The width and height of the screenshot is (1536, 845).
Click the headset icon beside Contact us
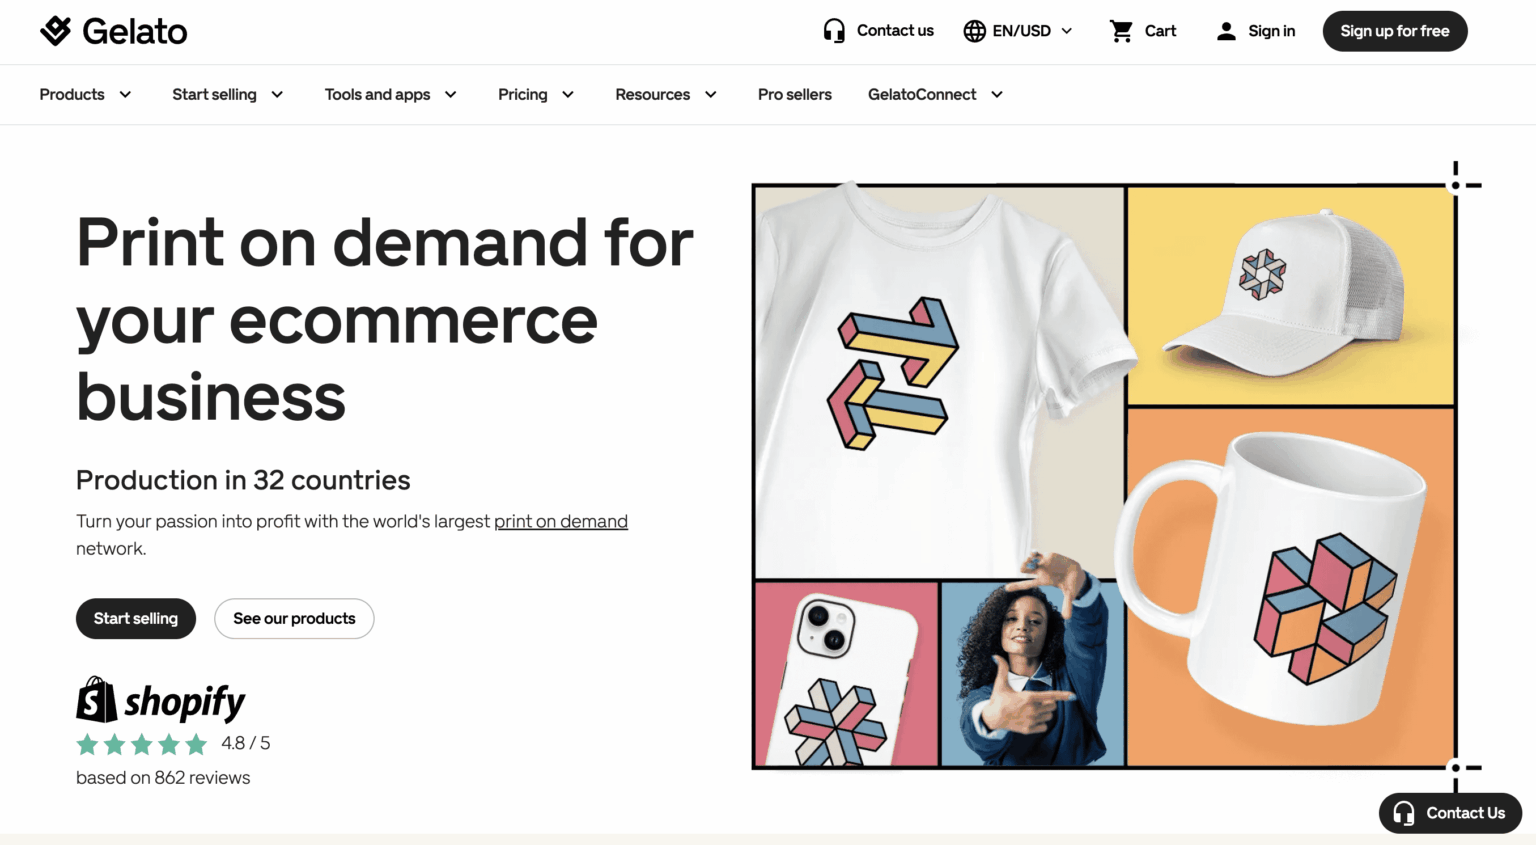point(834,31)
